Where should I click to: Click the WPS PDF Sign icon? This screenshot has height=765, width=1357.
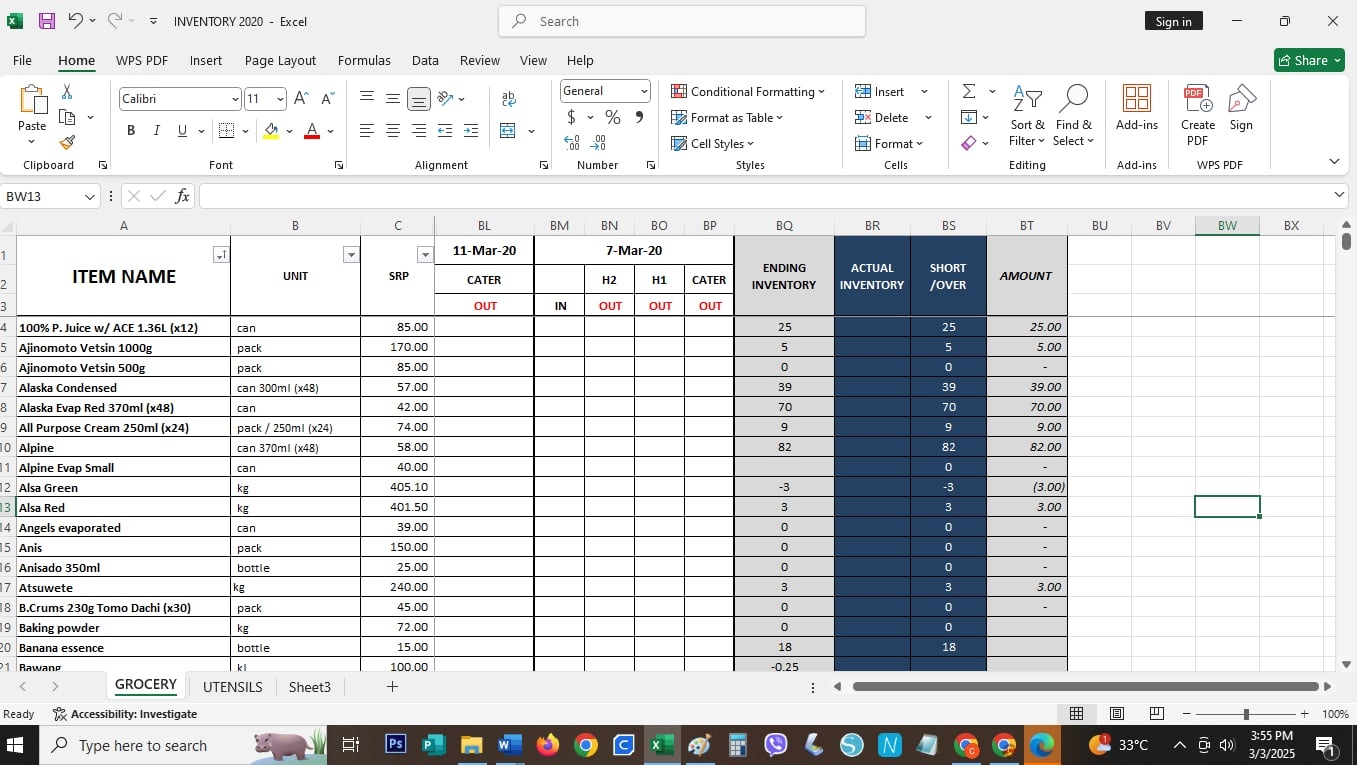1241,108
